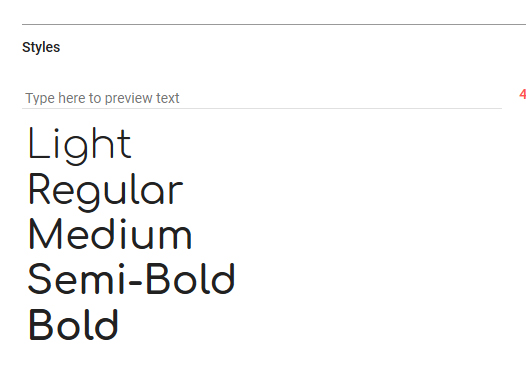Screen dimensions: 526x376
Task: Select the Light font style sample
Action: 80,146
